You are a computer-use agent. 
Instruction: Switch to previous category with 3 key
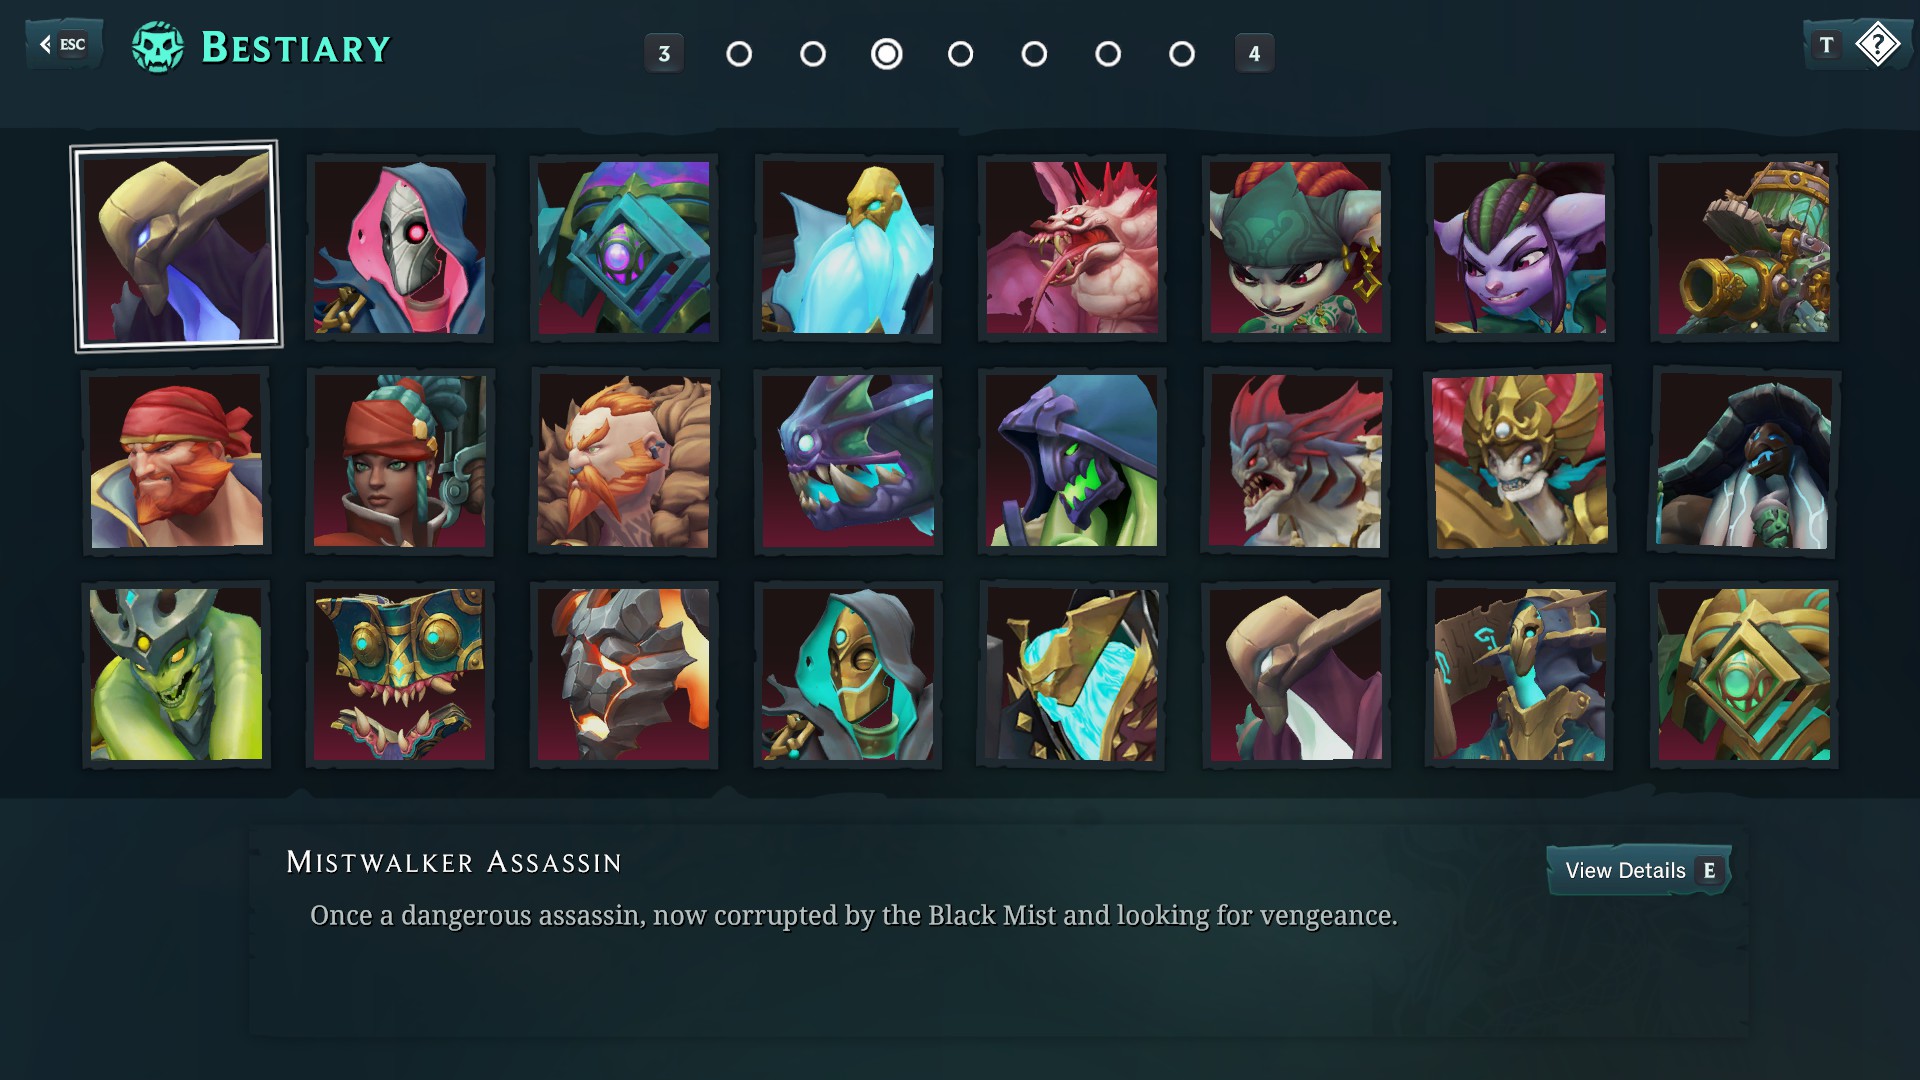pos(664,54)
